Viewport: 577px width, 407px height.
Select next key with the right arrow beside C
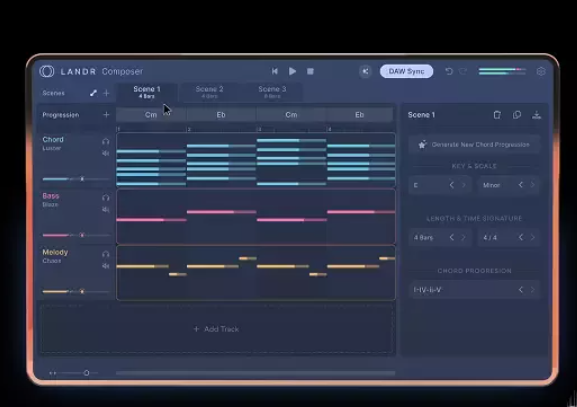tap(464, 185)
